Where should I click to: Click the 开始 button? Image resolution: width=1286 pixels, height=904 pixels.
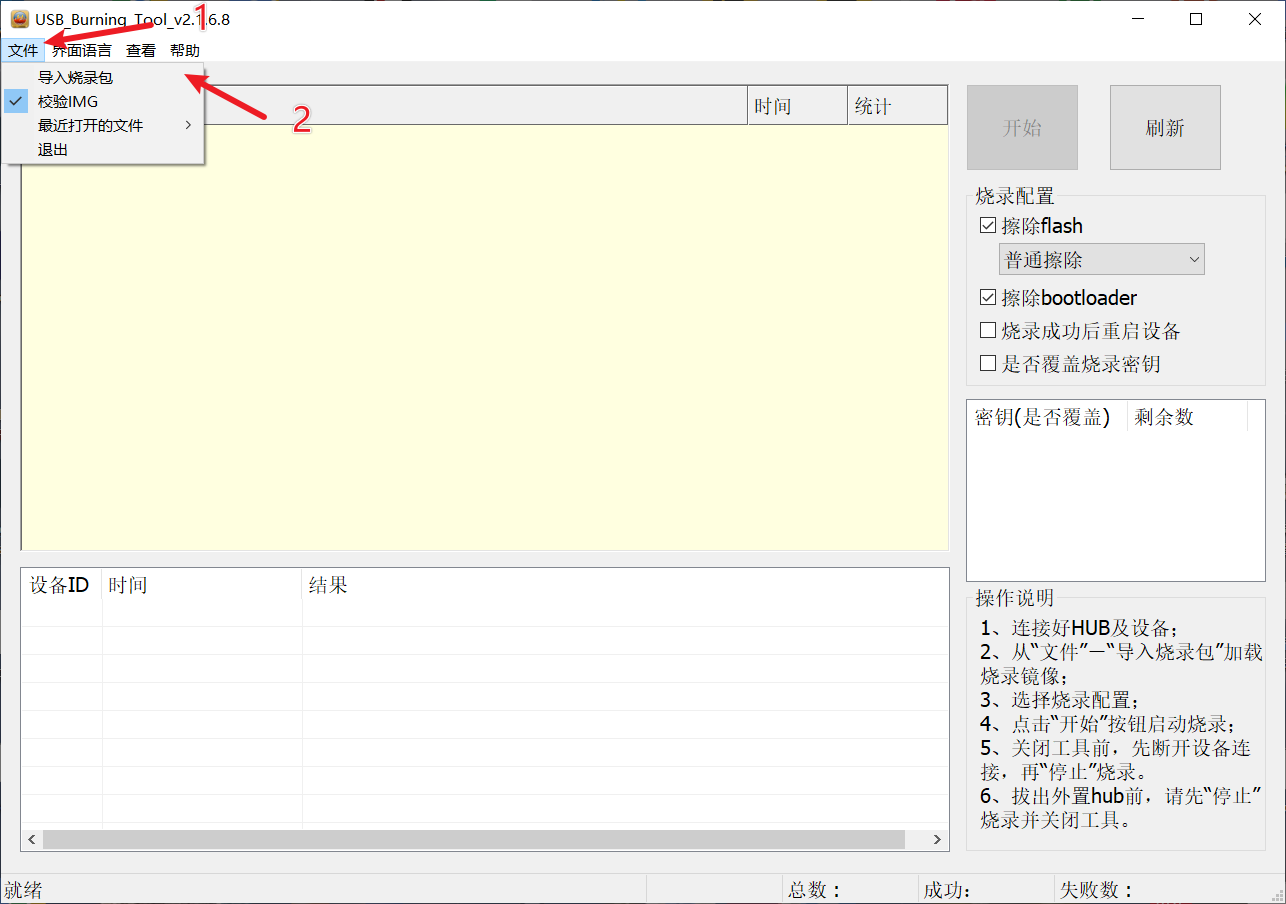[x=1022, y=127]
